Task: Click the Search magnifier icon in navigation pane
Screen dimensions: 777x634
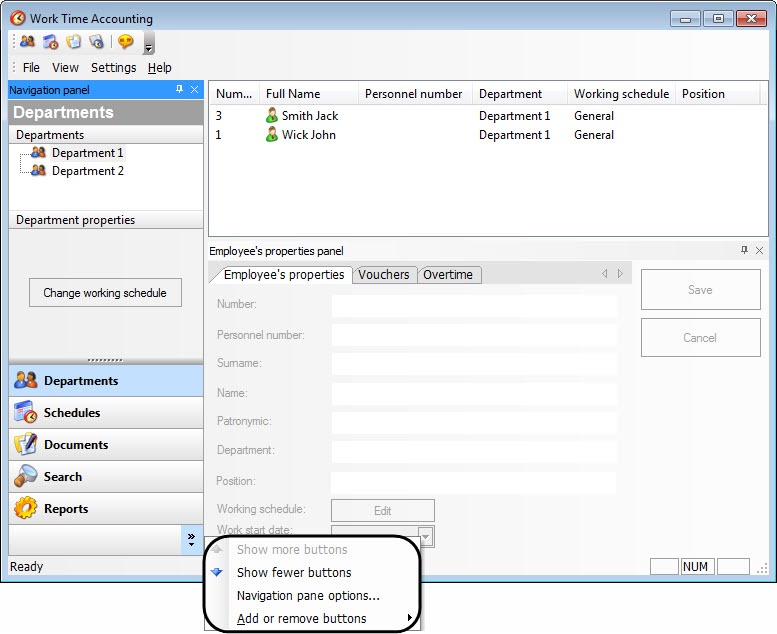Action: point(25,476)
